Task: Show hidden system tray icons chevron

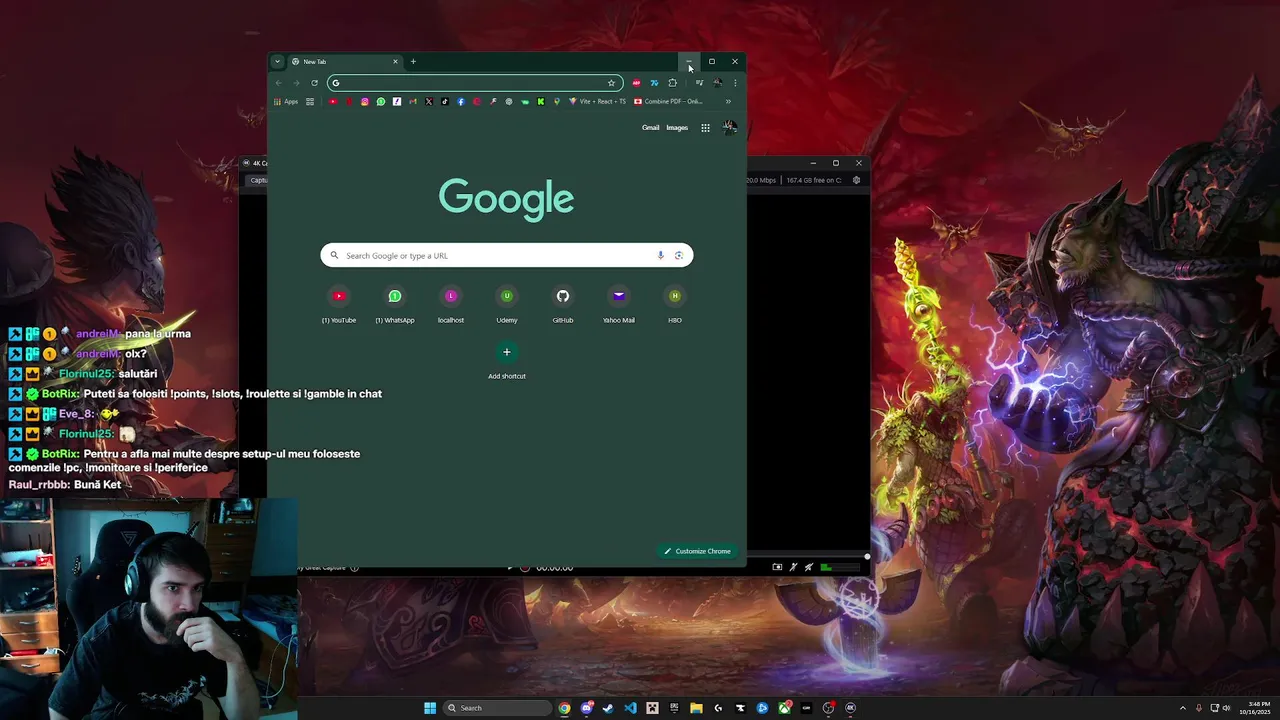Action: click(1183, 708)
